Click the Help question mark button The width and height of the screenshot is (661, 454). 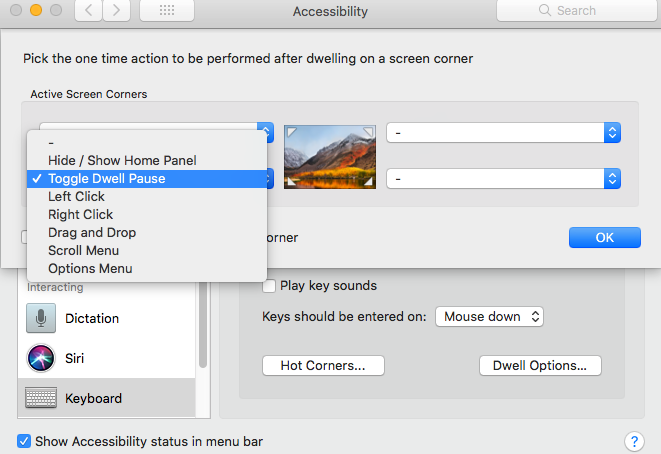(x=633, y=441)
